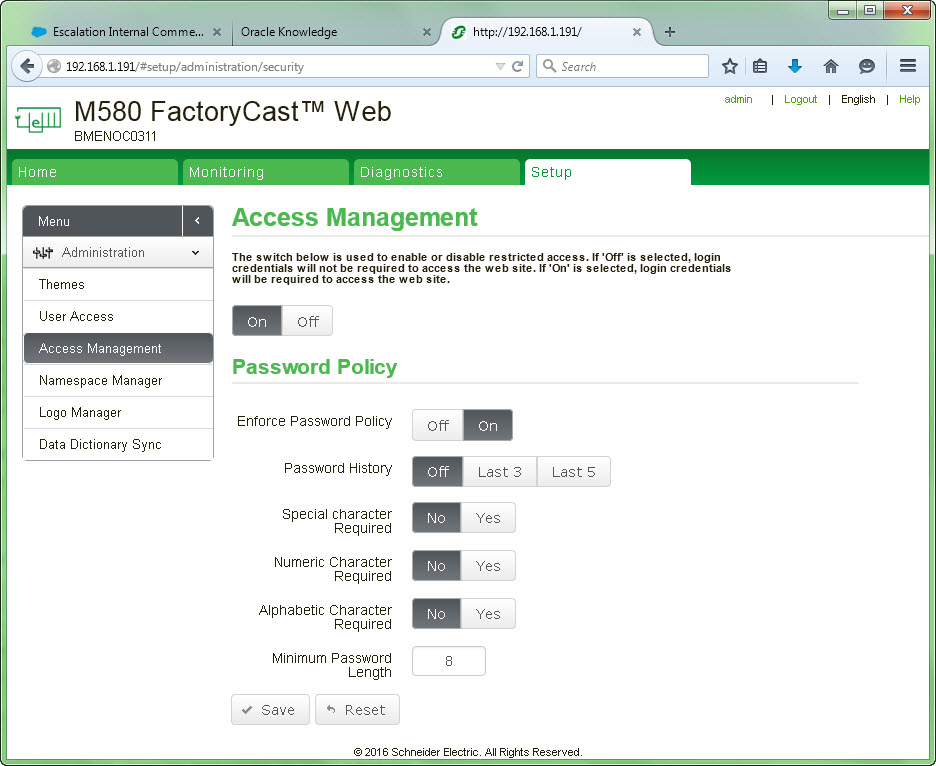Open chat smiley icon in toolbar
936x766 pixels.
[866, 66]
